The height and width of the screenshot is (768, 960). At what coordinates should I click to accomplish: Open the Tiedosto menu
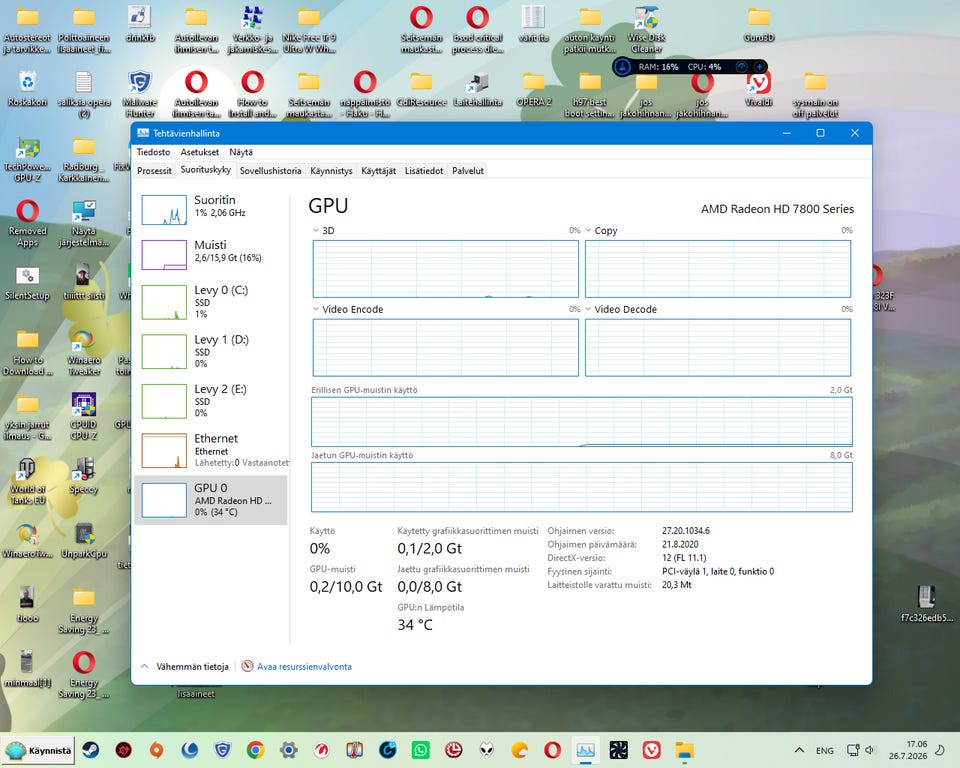tap(153, 152)
